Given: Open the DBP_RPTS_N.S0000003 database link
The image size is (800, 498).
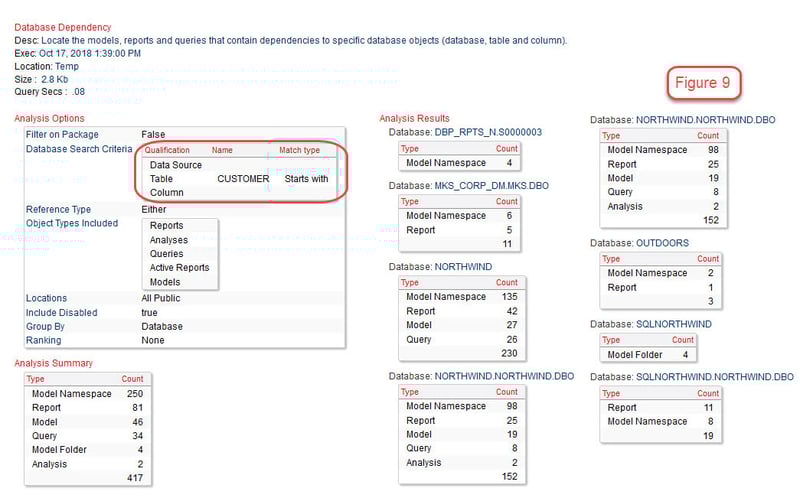Looking at the screenshot, I should tap(488, 132).
